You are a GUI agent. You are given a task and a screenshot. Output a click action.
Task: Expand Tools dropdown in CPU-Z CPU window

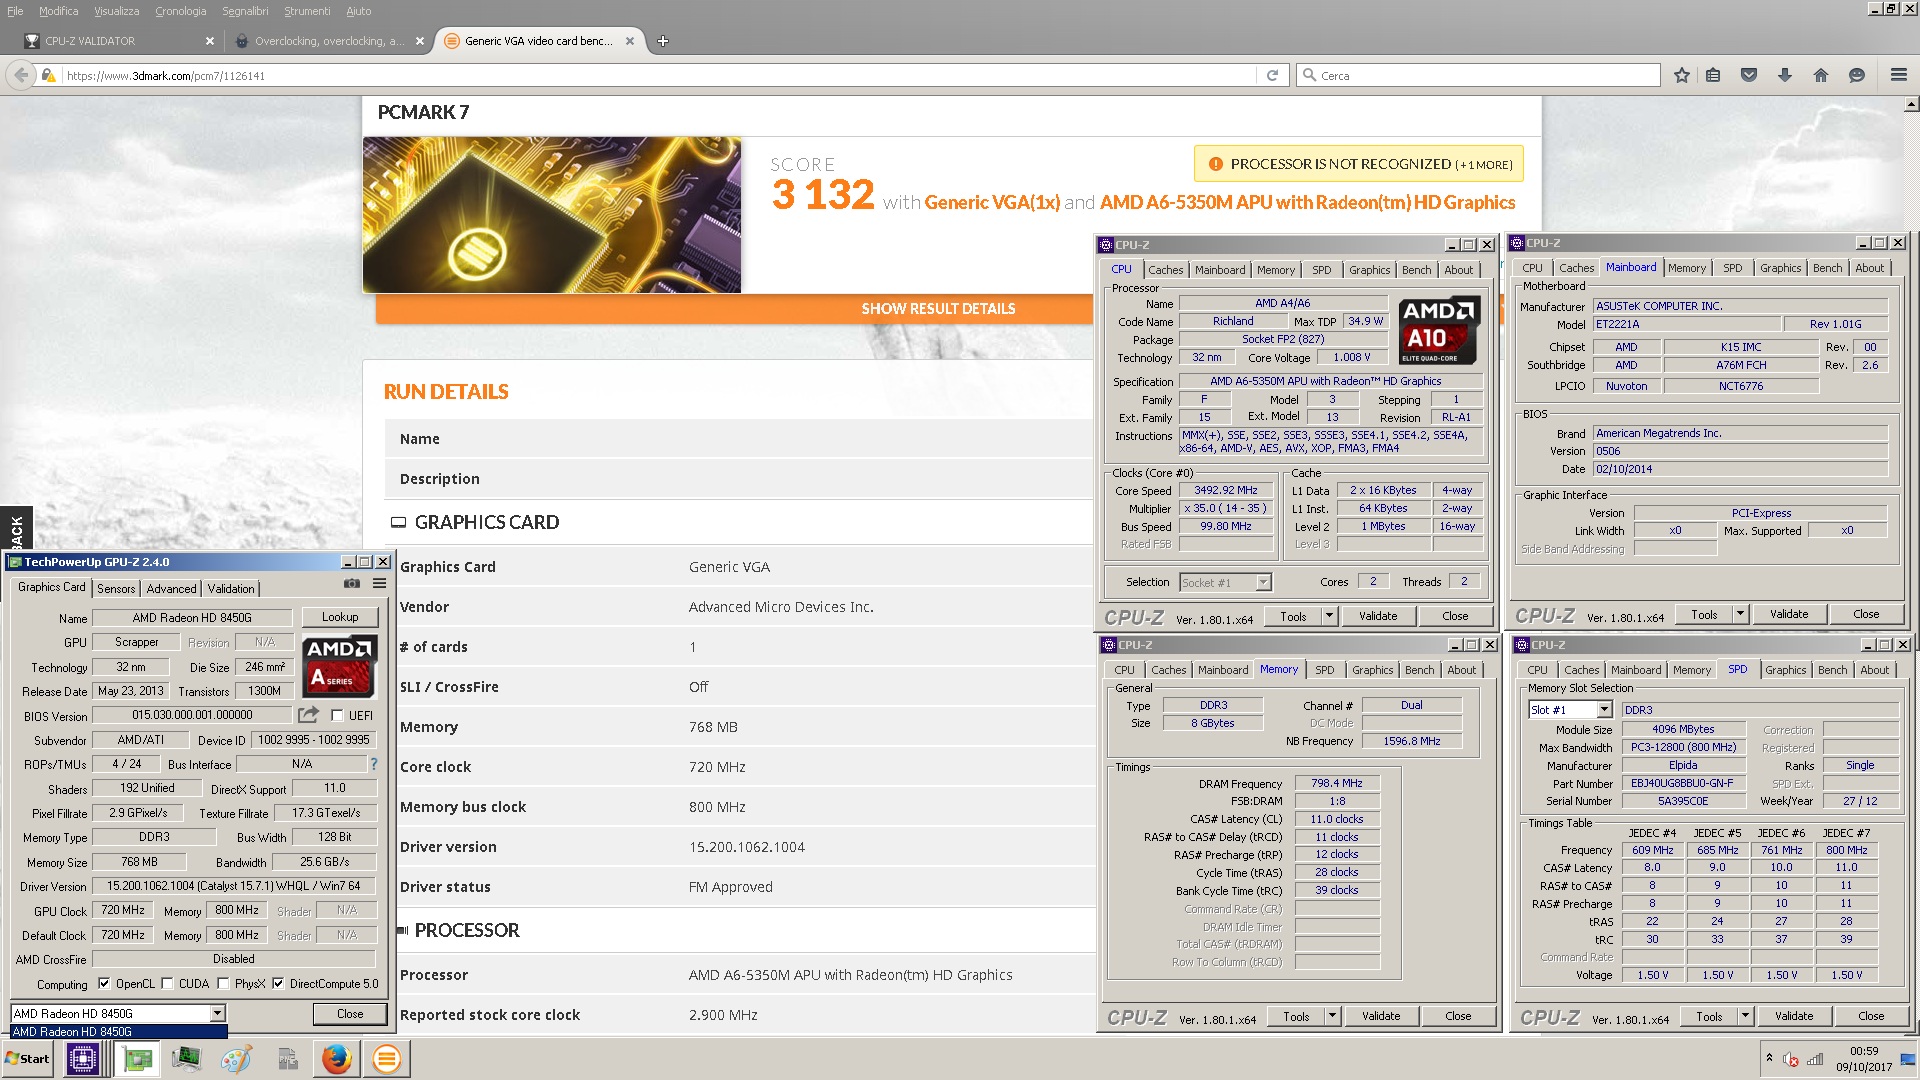coord(1329,616)
